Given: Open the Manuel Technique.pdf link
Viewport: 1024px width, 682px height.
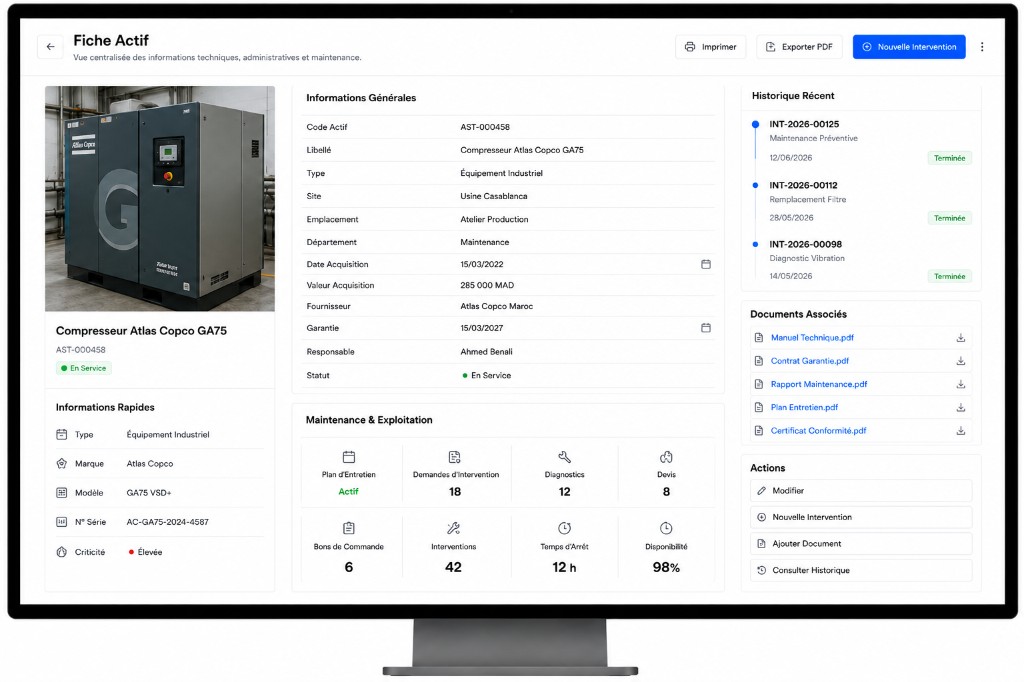Looking at the screenshot, I should (812, 338).
